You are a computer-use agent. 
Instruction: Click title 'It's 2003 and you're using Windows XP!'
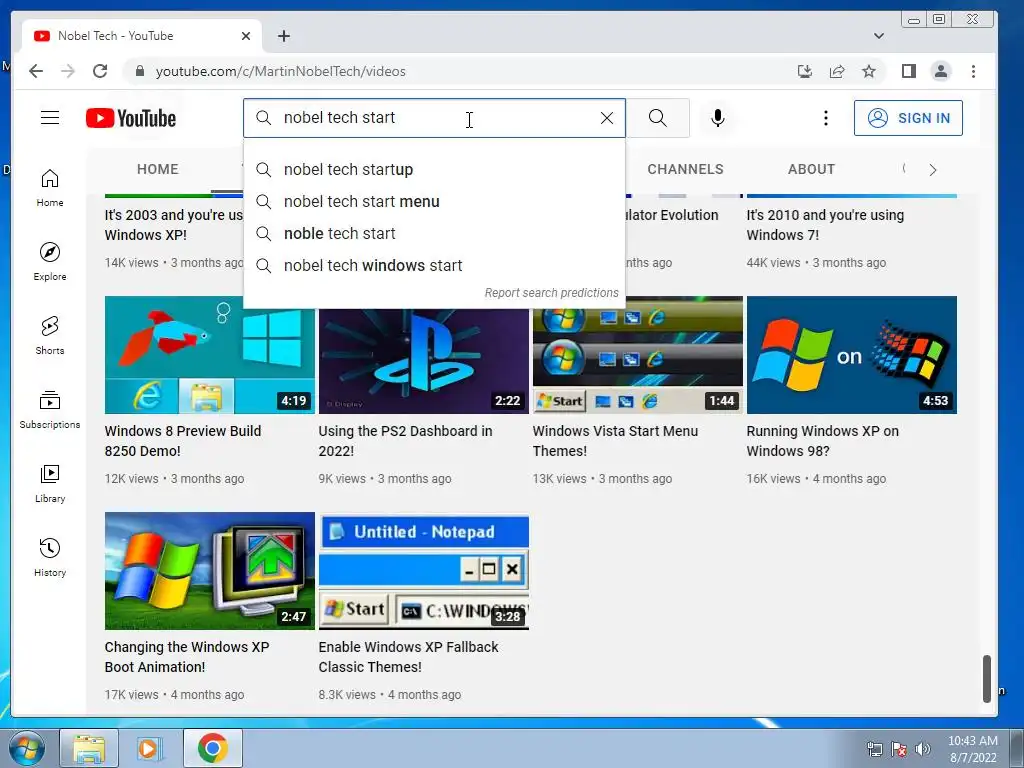point(174,225)
